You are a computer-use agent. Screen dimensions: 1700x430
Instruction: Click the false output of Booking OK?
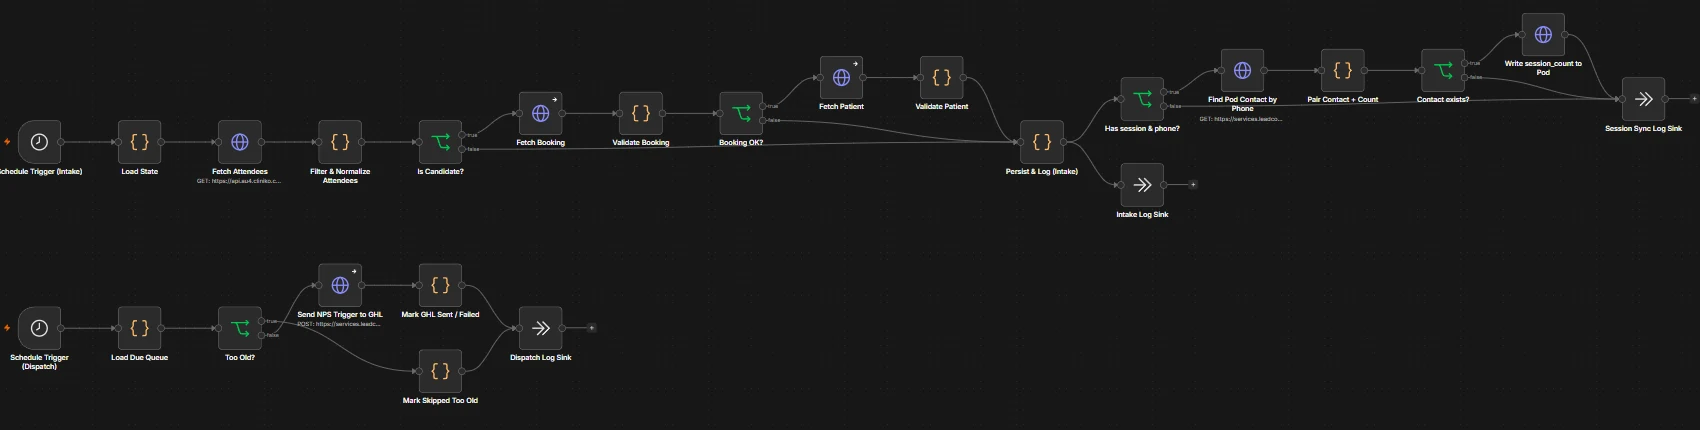pos(763,121)
